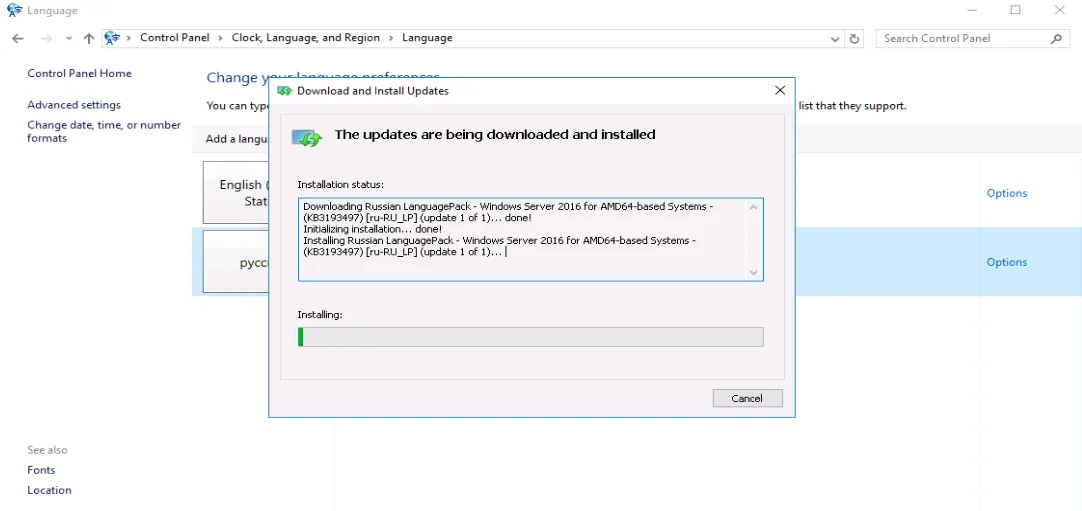Click the Language icon in window title bar
Image resolution: width=1082 pixels, height=511 pixels.
pos(14,10)
